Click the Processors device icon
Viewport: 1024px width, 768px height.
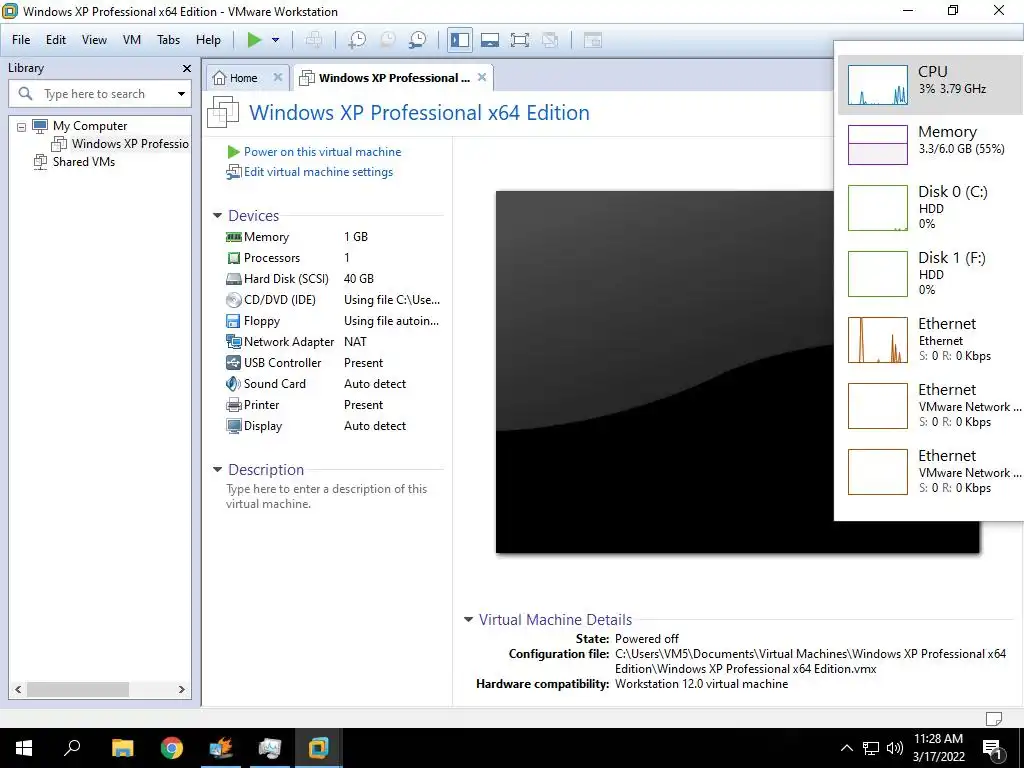(234, 258)
